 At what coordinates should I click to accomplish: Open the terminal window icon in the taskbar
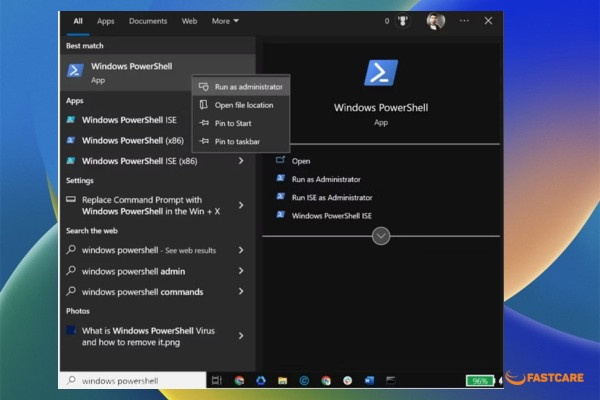(390, 380)
